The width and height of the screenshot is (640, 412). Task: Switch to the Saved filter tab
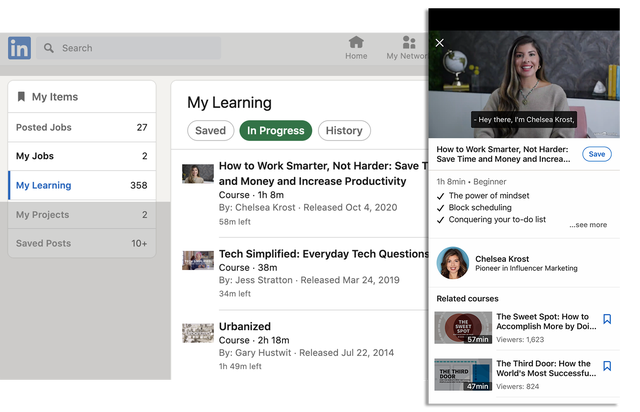click(x=211, y=131)
